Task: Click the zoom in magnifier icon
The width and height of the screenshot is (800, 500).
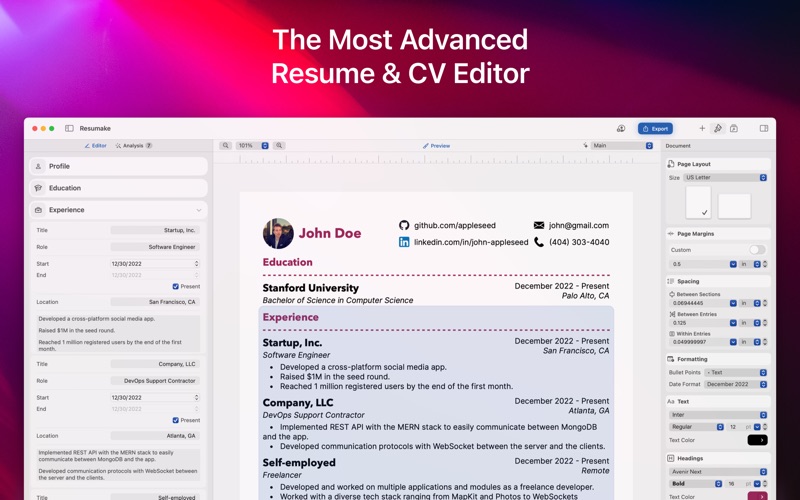Action: tap(279, 145)
